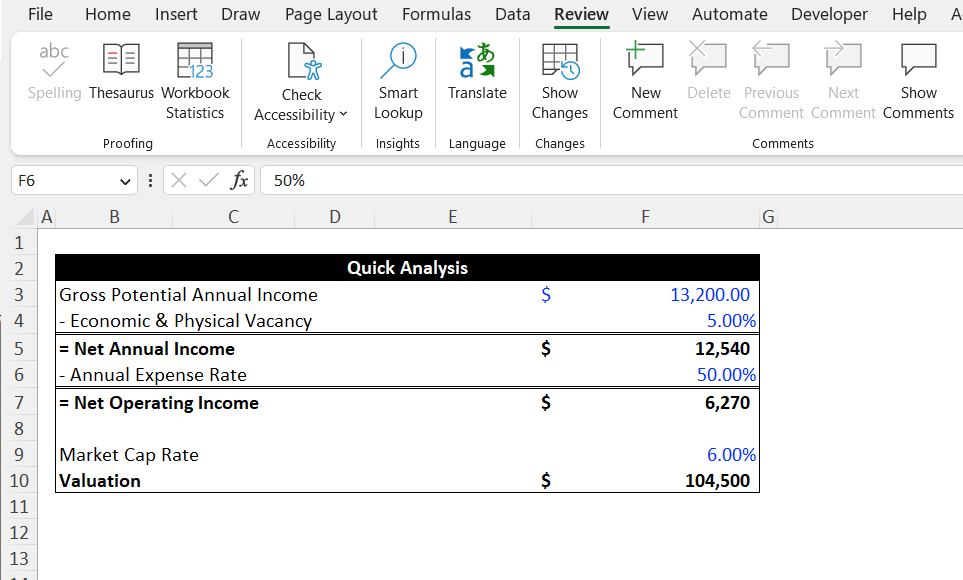The image size is (963, 580).
Task: Select row 1 header
Action: tap(19, 243)
